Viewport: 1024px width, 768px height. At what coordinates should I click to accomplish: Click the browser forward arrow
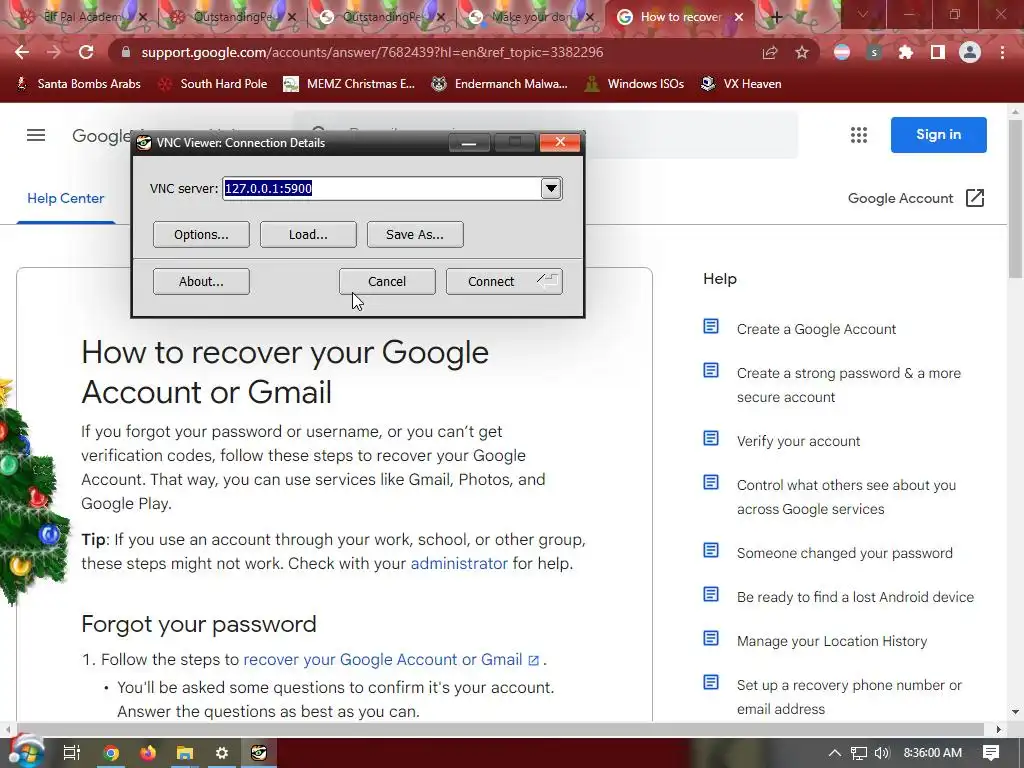(54, 52)
